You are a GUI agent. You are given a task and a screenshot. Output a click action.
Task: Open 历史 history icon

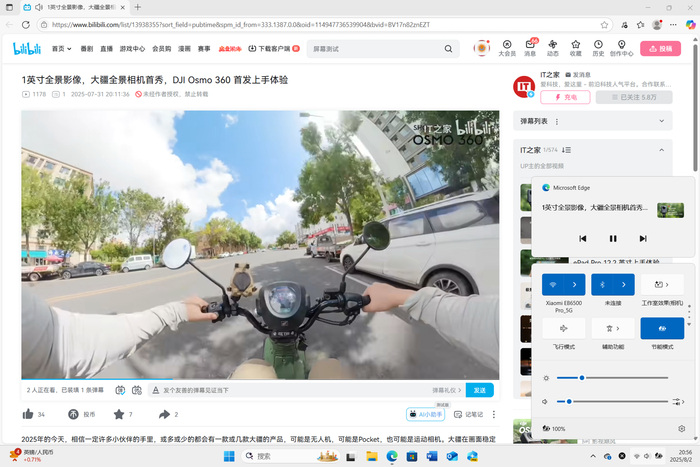(x=598, y=48)
